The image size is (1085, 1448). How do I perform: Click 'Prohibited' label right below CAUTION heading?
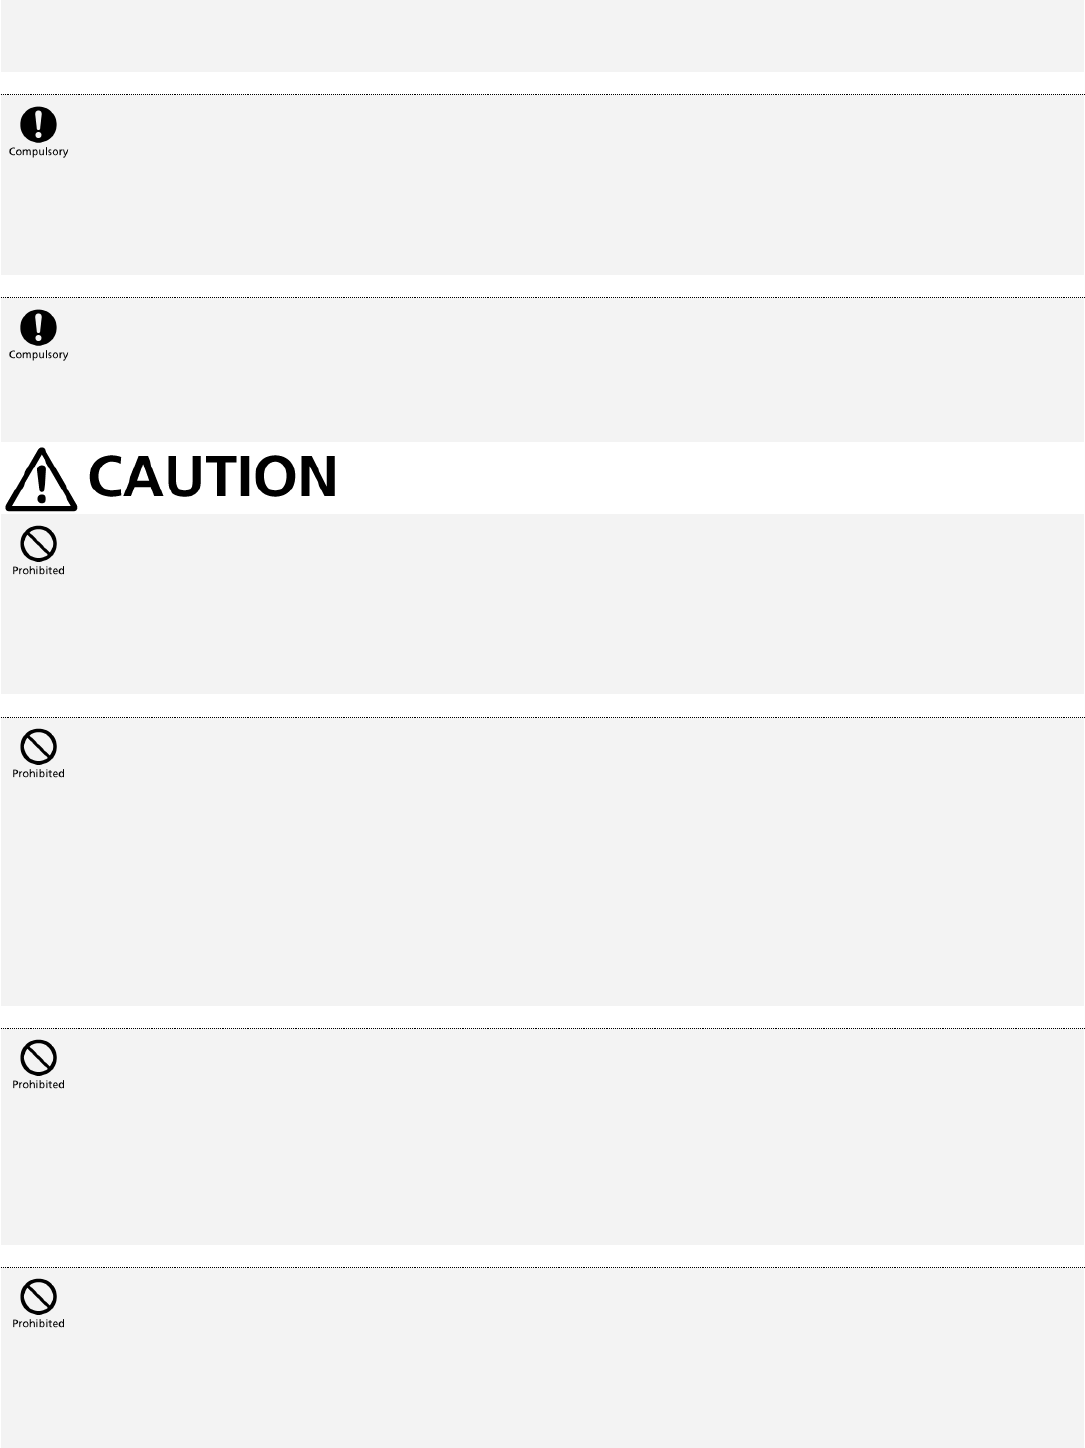[x=38, y=571]
